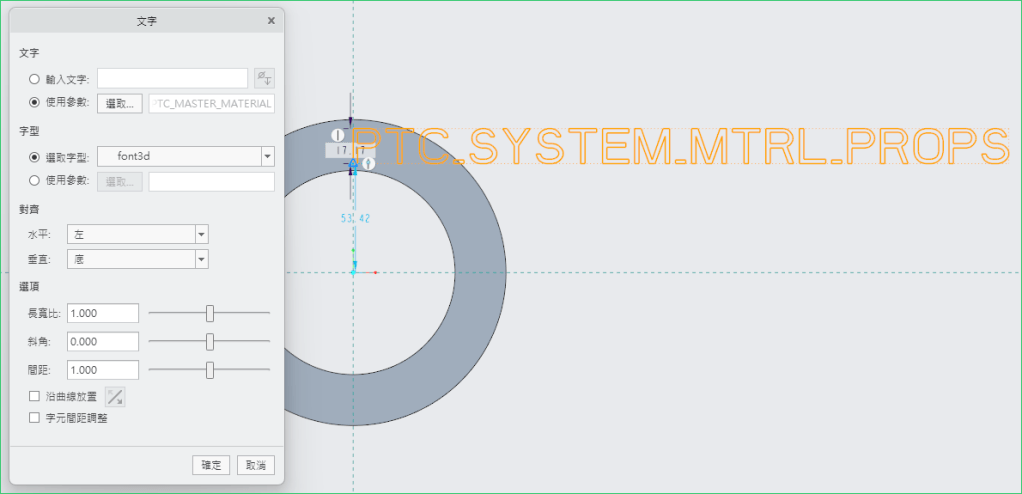Screen dimensions: 1022x494
Task: Click the text symbol insert icon
Action: pyautogui.click(x=264, y=78)
